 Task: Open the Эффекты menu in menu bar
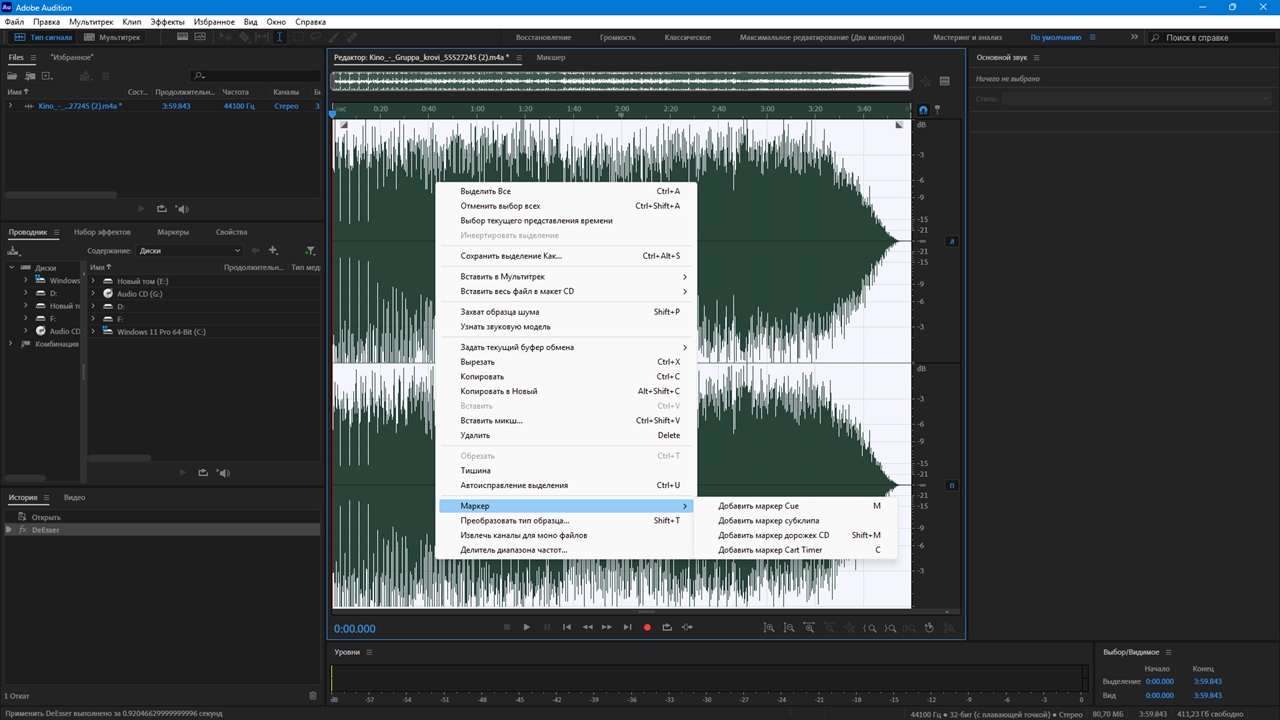(x=167, y=21)
